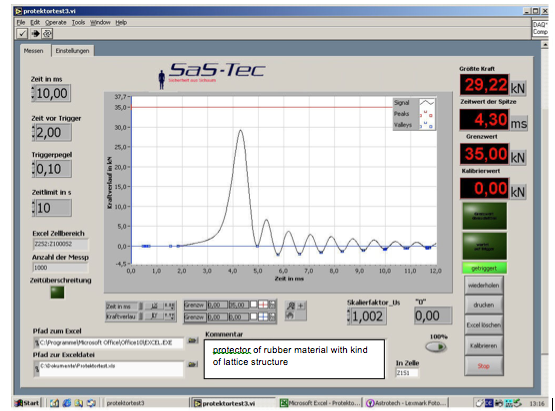
Task: Click the wiederholen button
Action: 483,285
